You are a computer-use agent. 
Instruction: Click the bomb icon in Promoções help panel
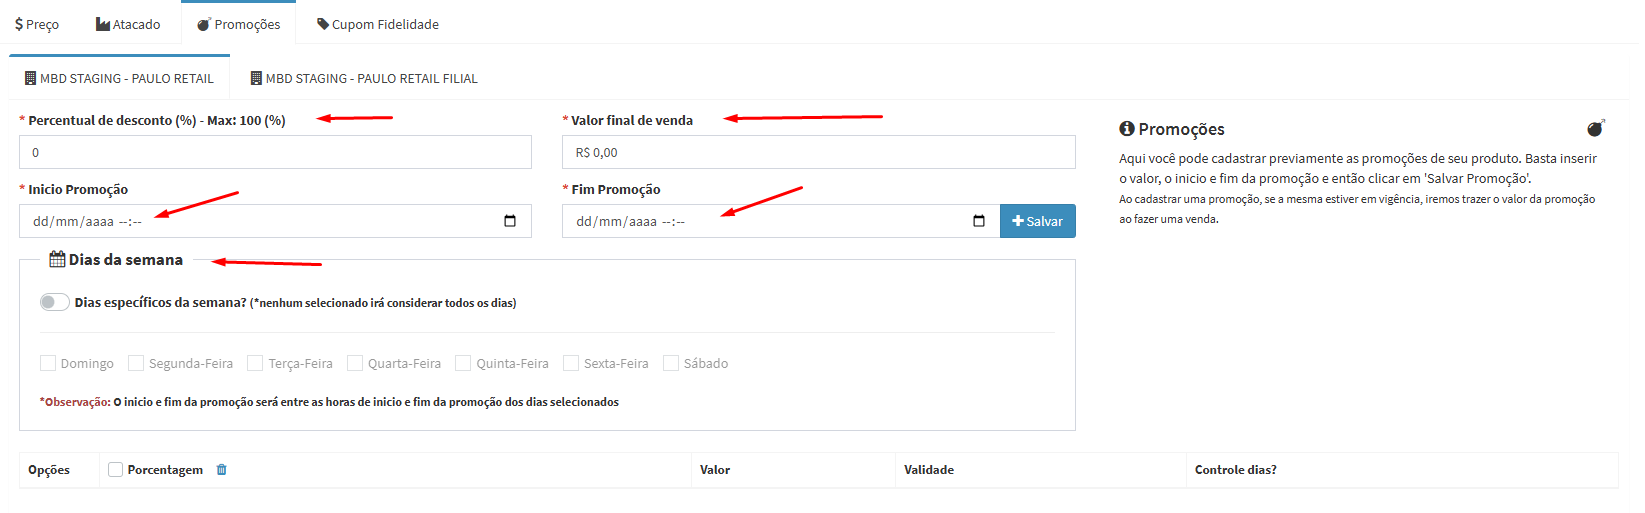click(1595, 128)
